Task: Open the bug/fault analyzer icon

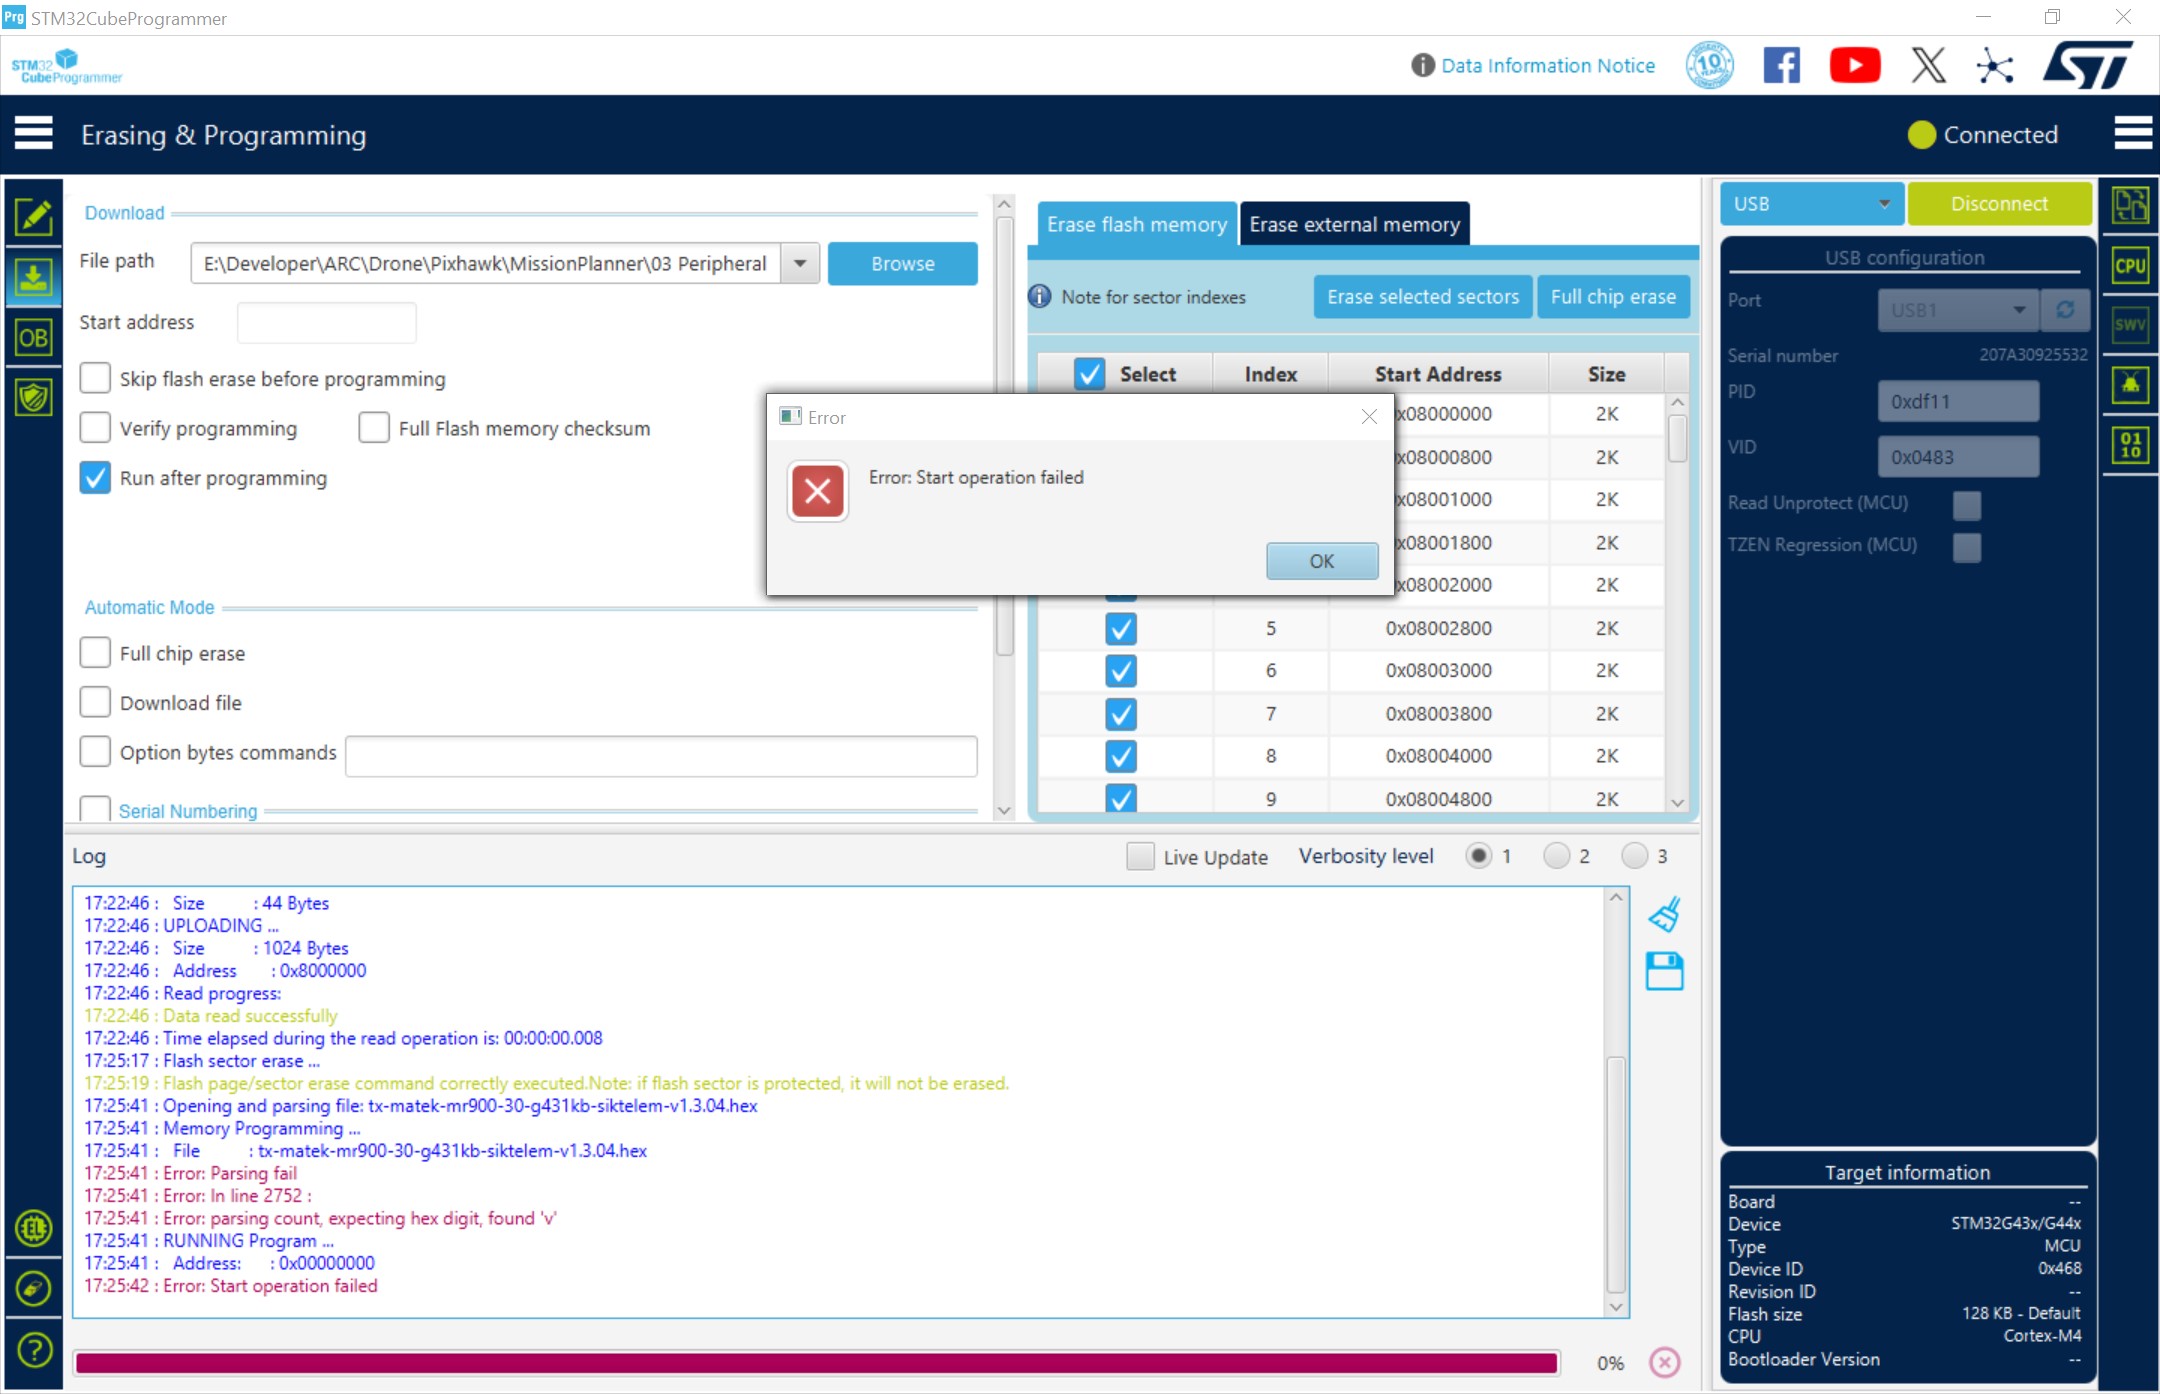Action: point(2130,384)
